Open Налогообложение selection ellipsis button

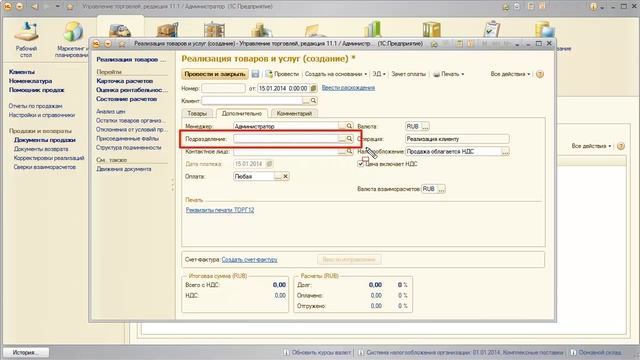point(505,151)
